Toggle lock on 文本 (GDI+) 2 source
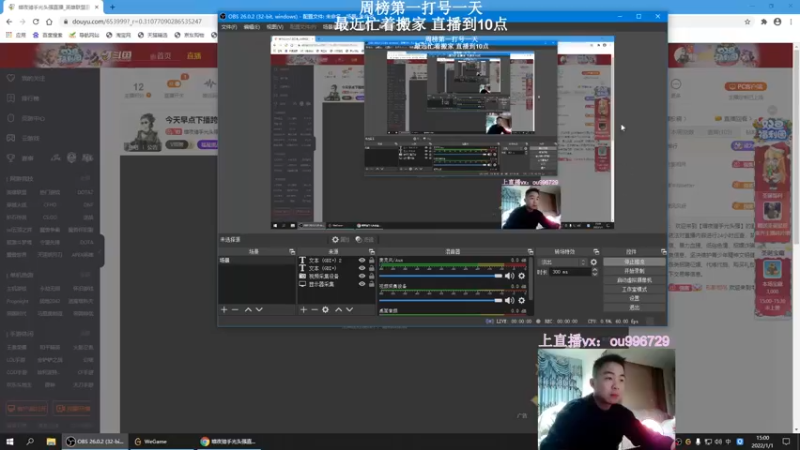Image resolution: width=800 pixels, height=450 pixels. (x=371, y=260)
